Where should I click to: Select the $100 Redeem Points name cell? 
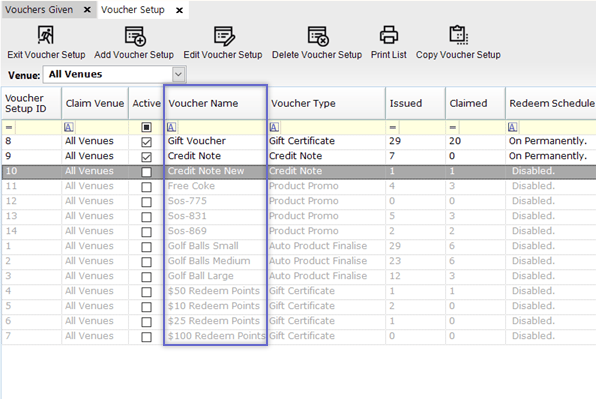click(x=216, y=336)
